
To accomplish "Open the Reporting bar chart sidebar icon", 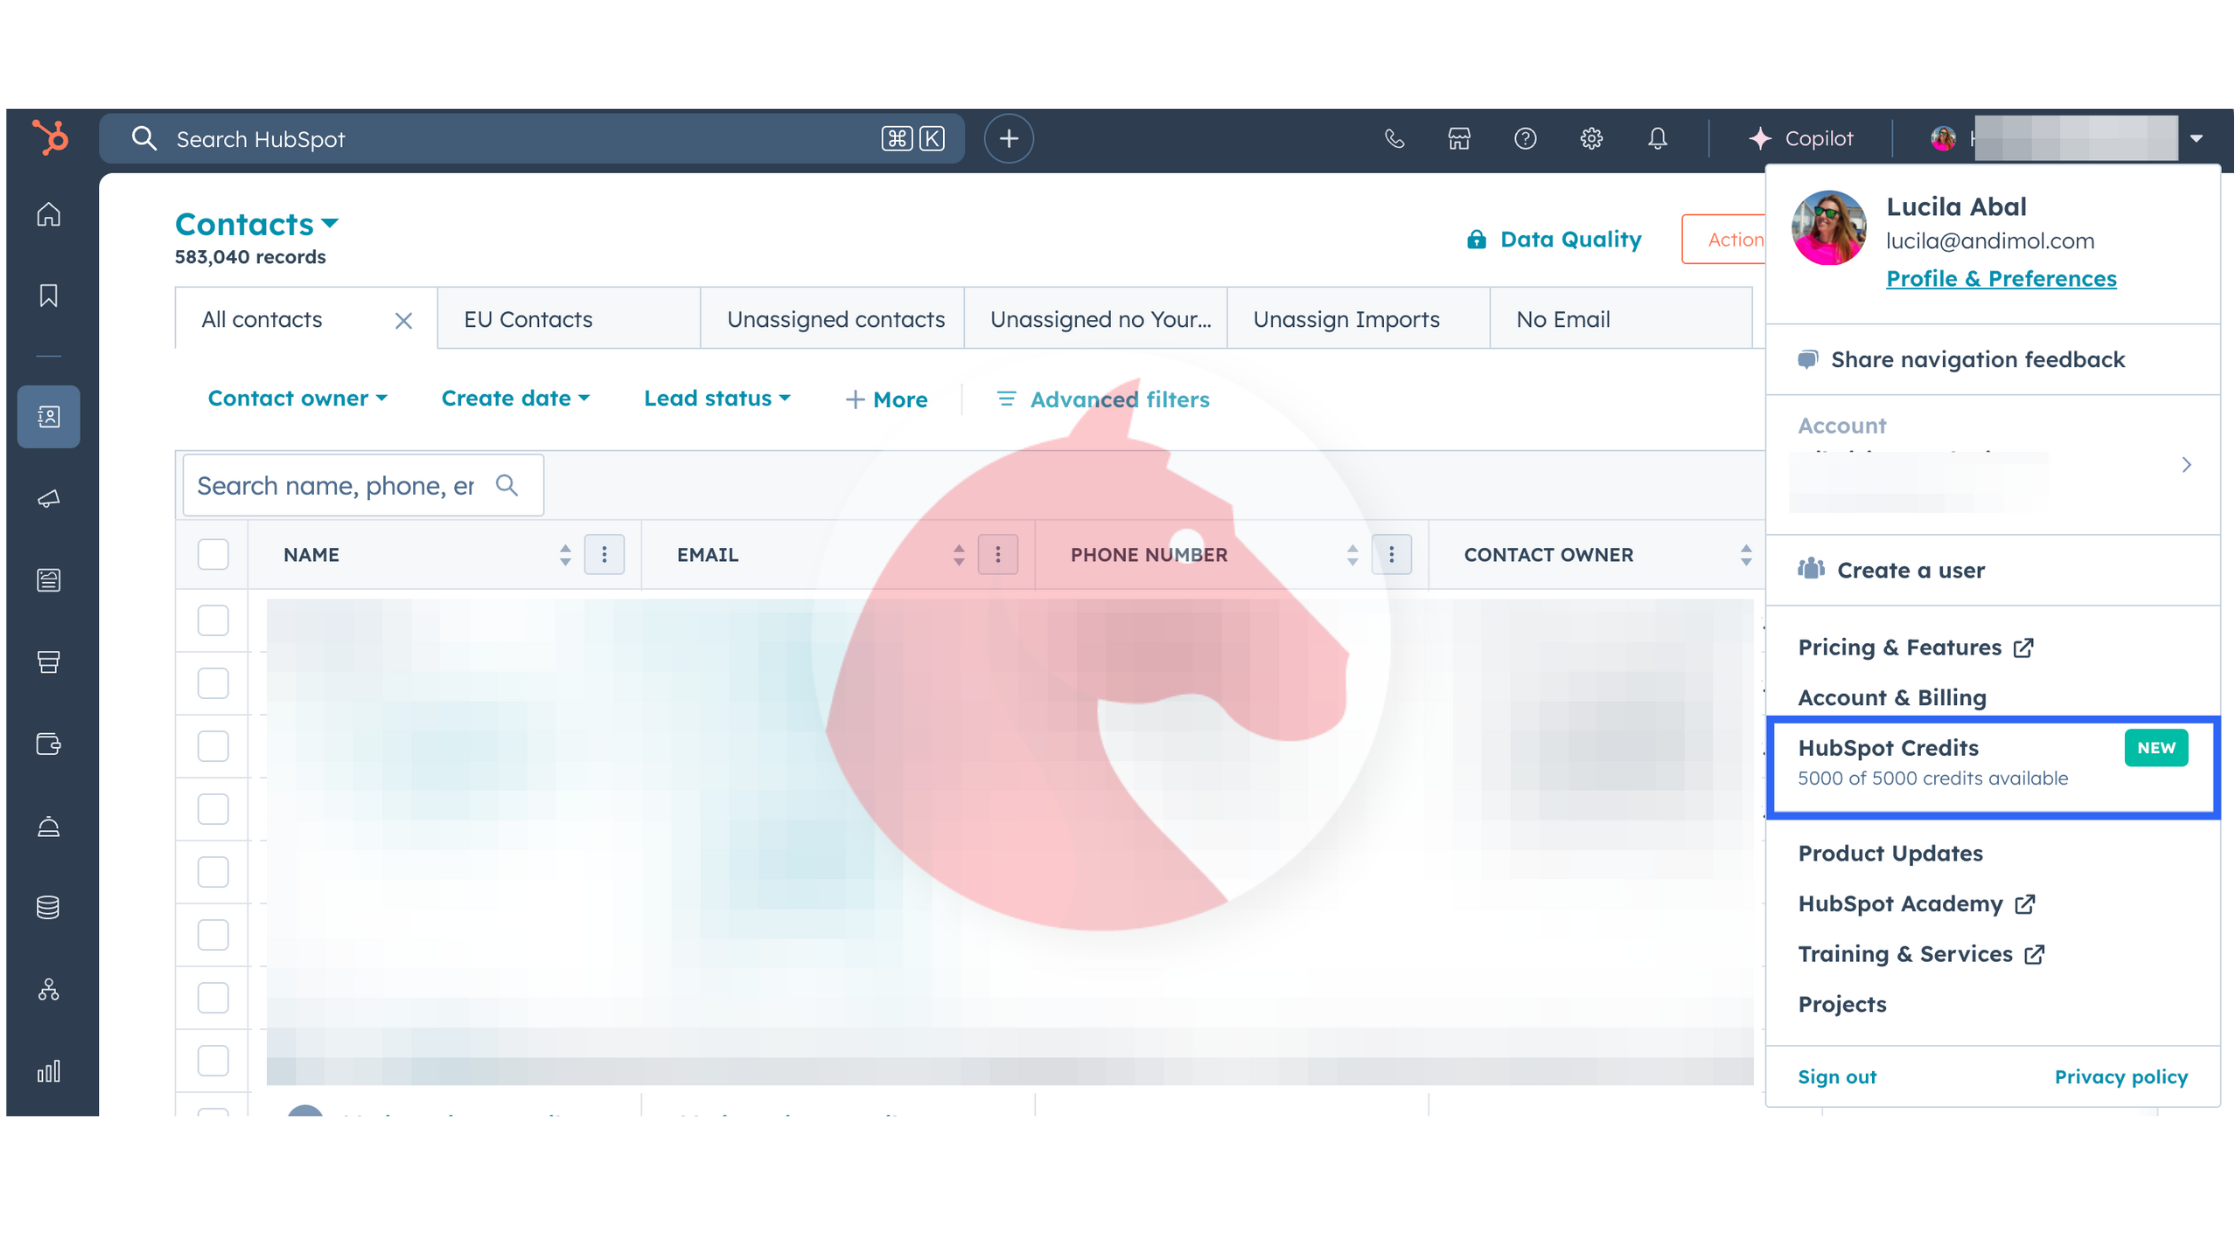I will [48, 1071].
